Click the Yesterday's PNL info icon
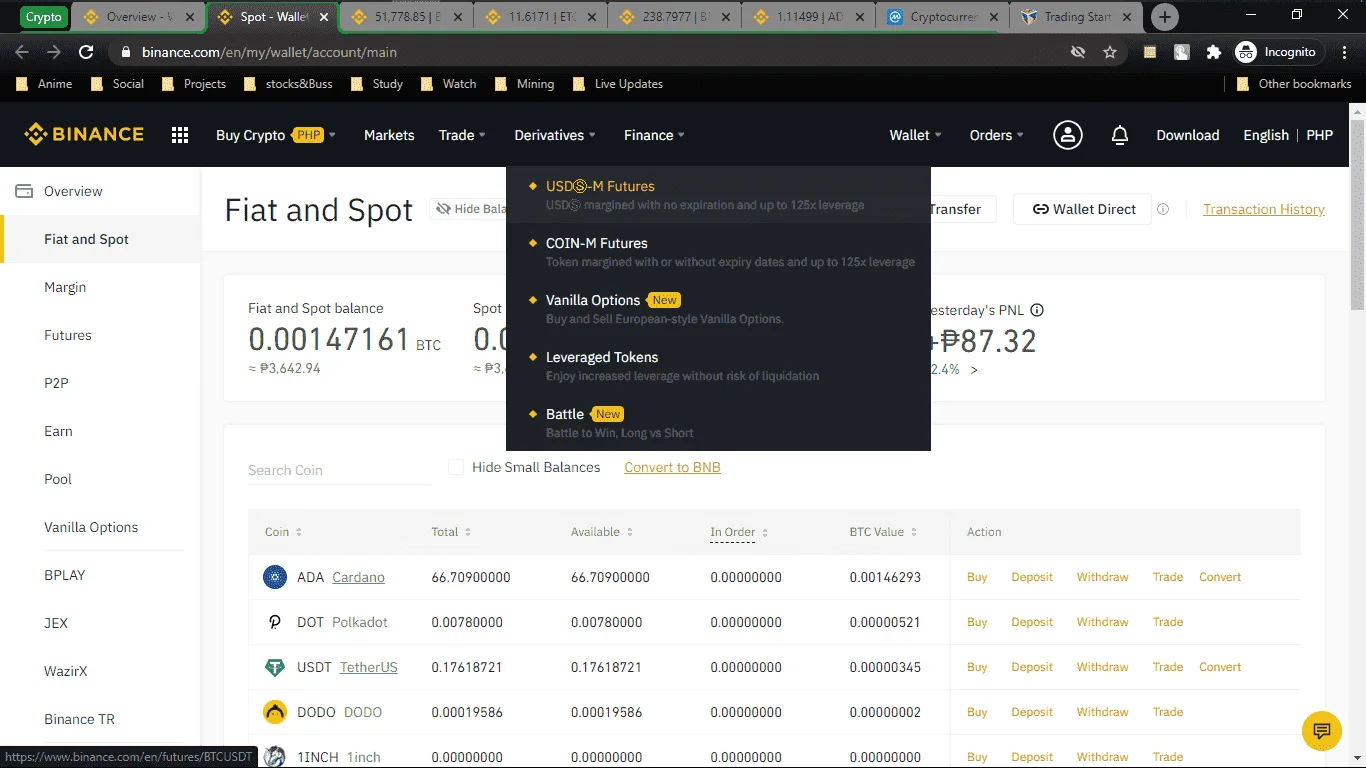This screenshot has width=1366, height=768. click(x=1037, y=310)
